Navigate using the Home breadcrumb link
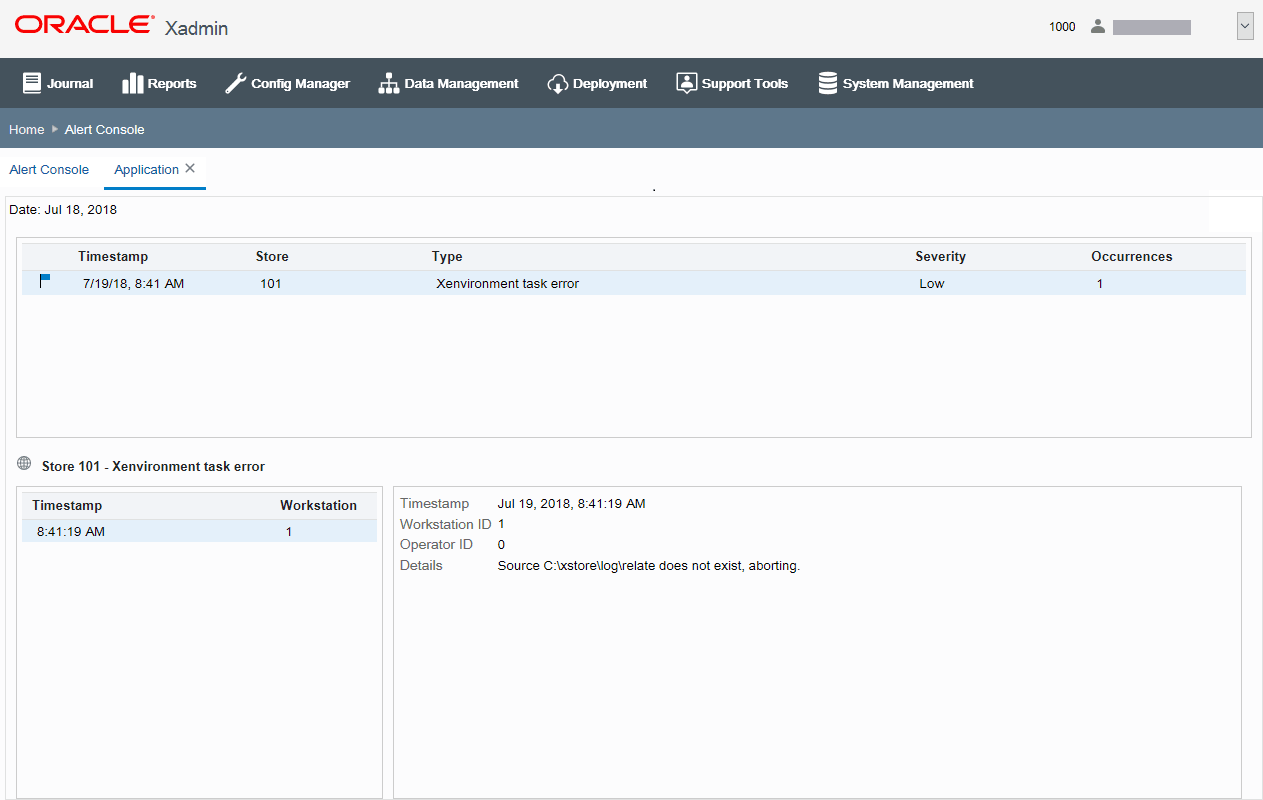The width and height of the screenshot is (1263, 800). coord(26,129)
